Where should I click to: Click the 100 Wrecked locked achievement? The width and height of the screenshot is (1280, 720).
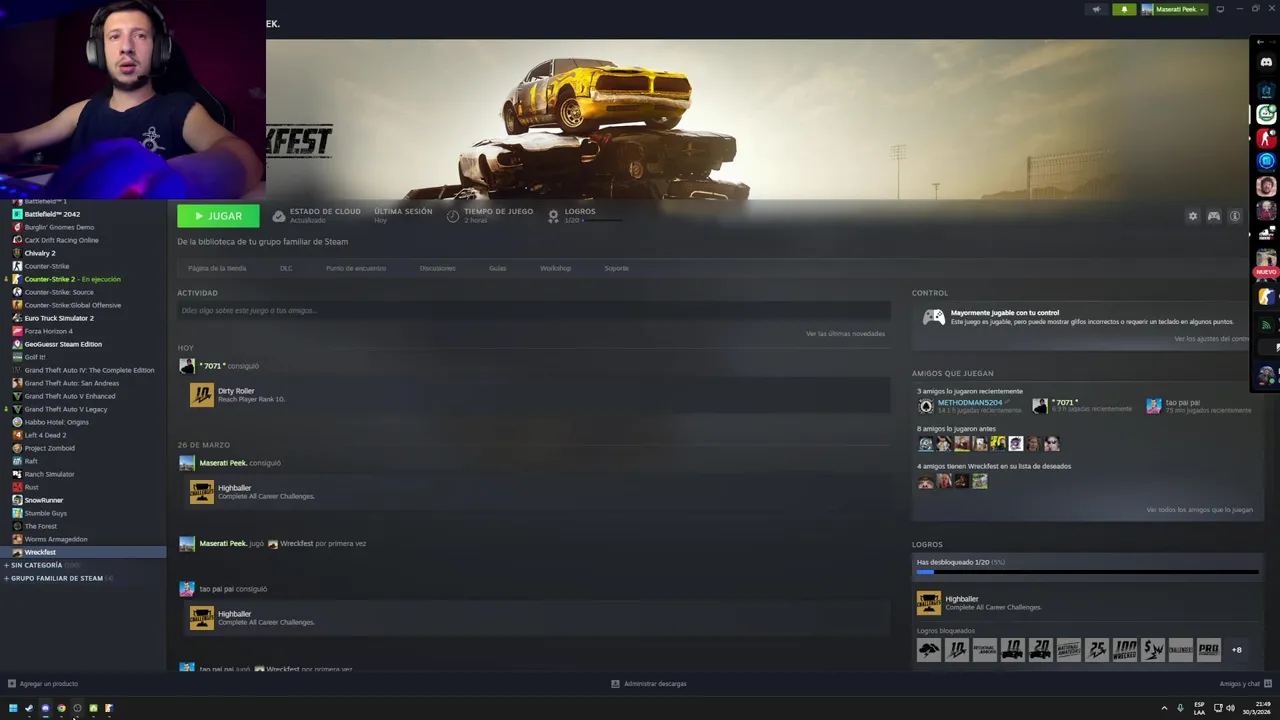(1124, 650)
